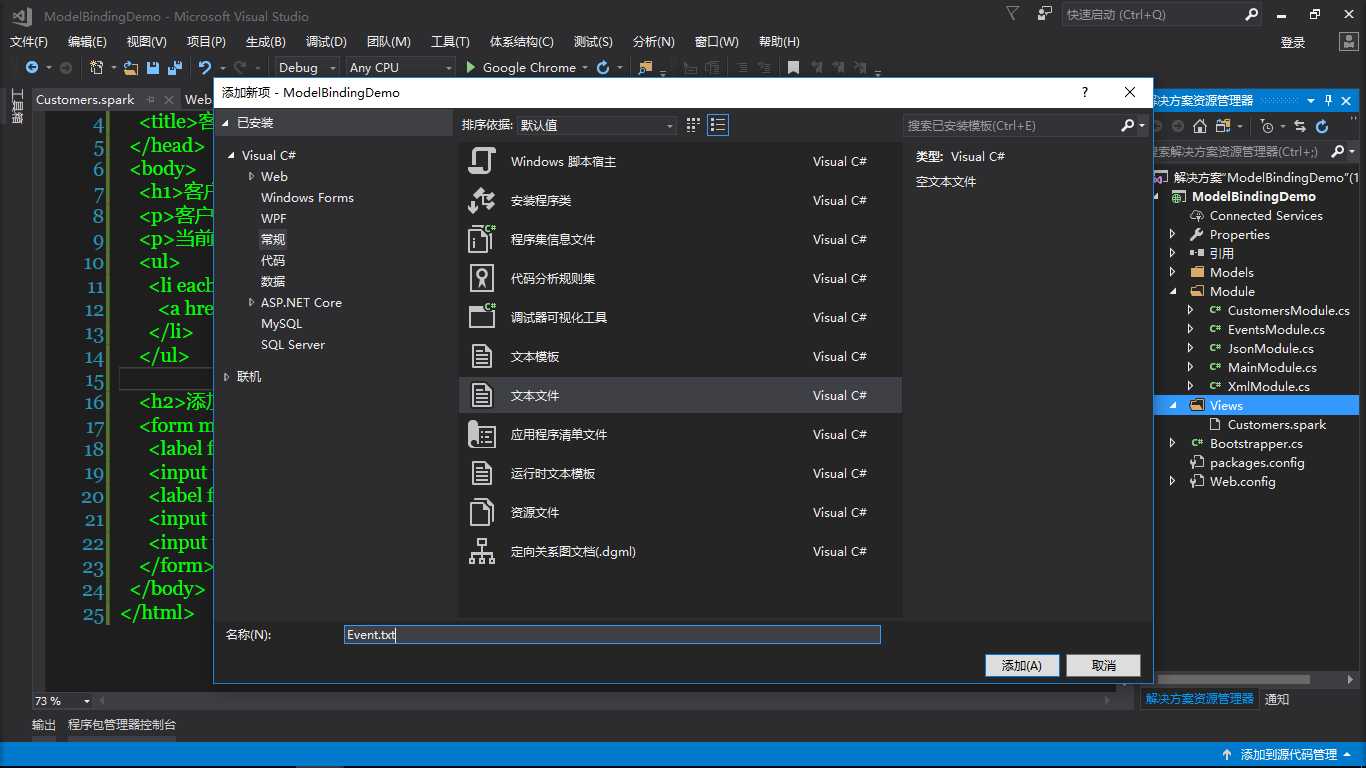Screen dimensions: 1366x768
Task: Click the 登录 link
Action: pos(1293,42)
